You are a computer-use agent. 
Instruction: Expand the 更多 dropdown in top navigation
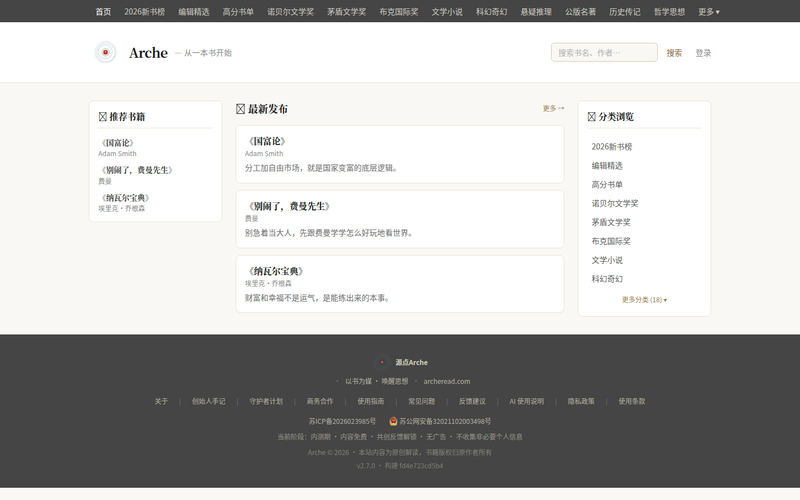click(709, 11)
